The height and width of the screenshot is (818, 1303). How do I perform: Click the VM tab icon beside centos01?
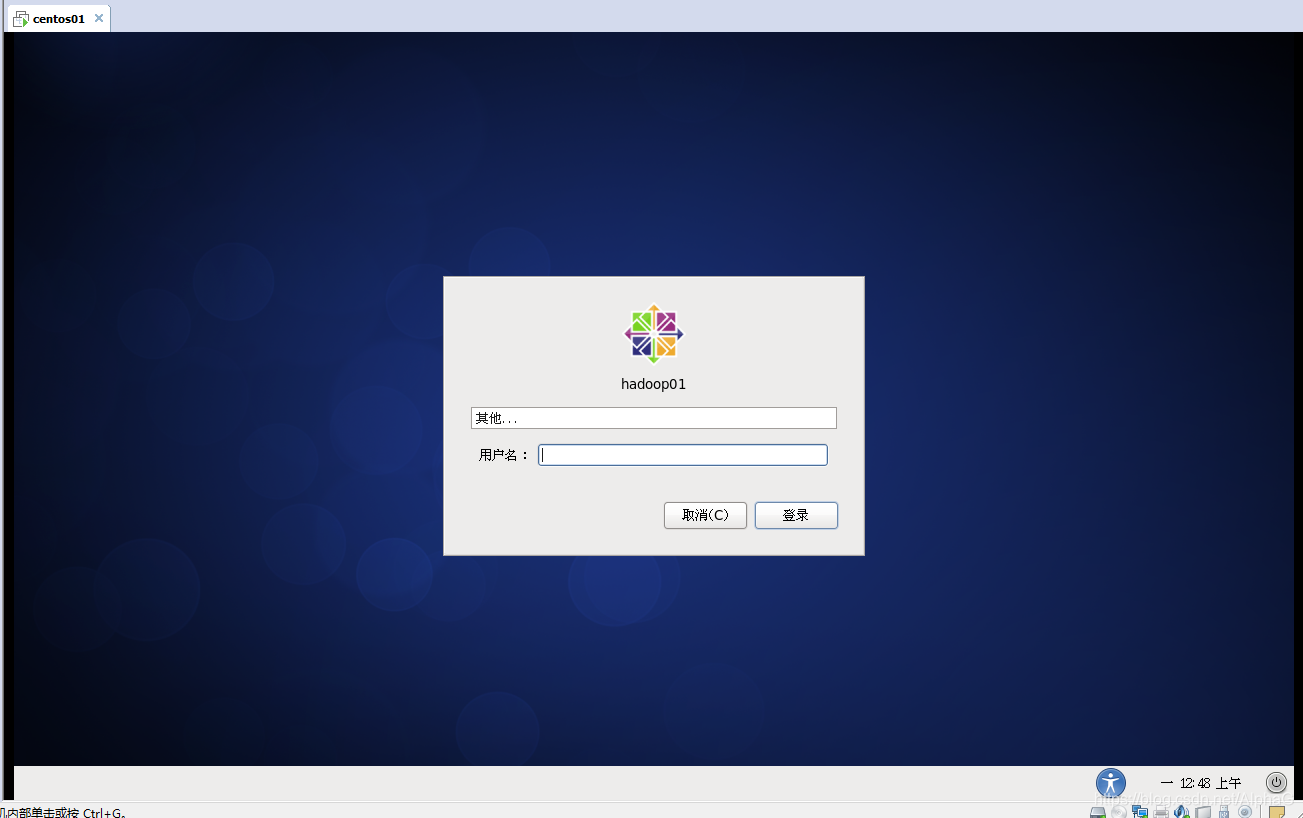(20, 19)
